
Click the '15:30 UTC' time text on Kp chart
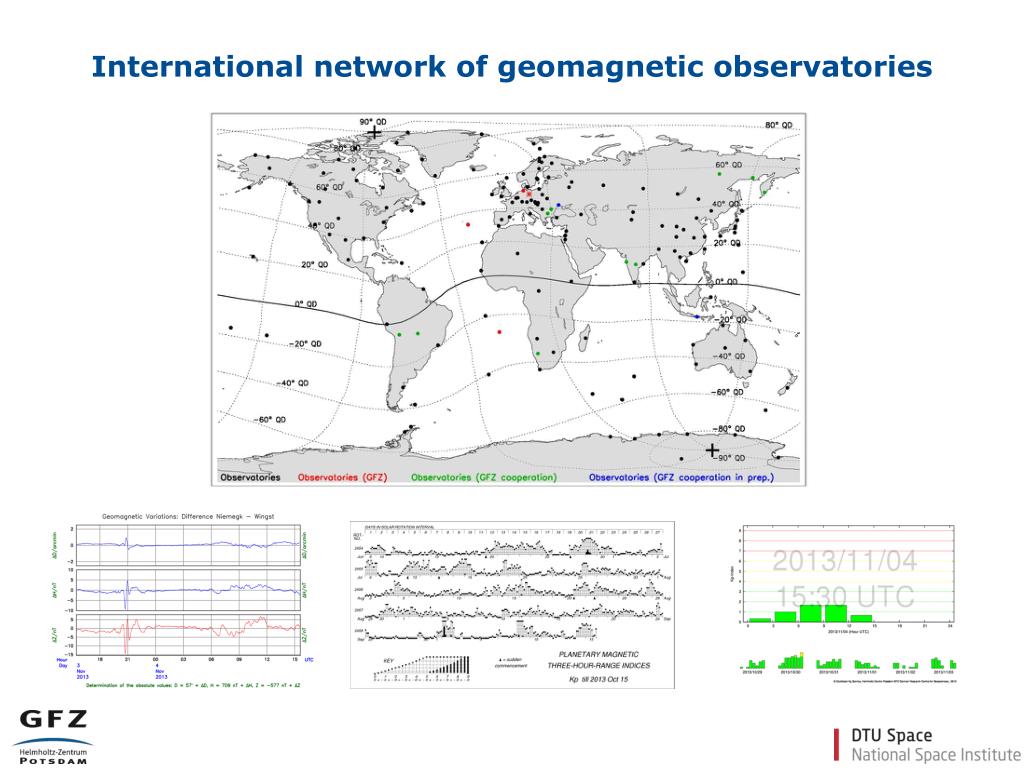coord(844,596)
